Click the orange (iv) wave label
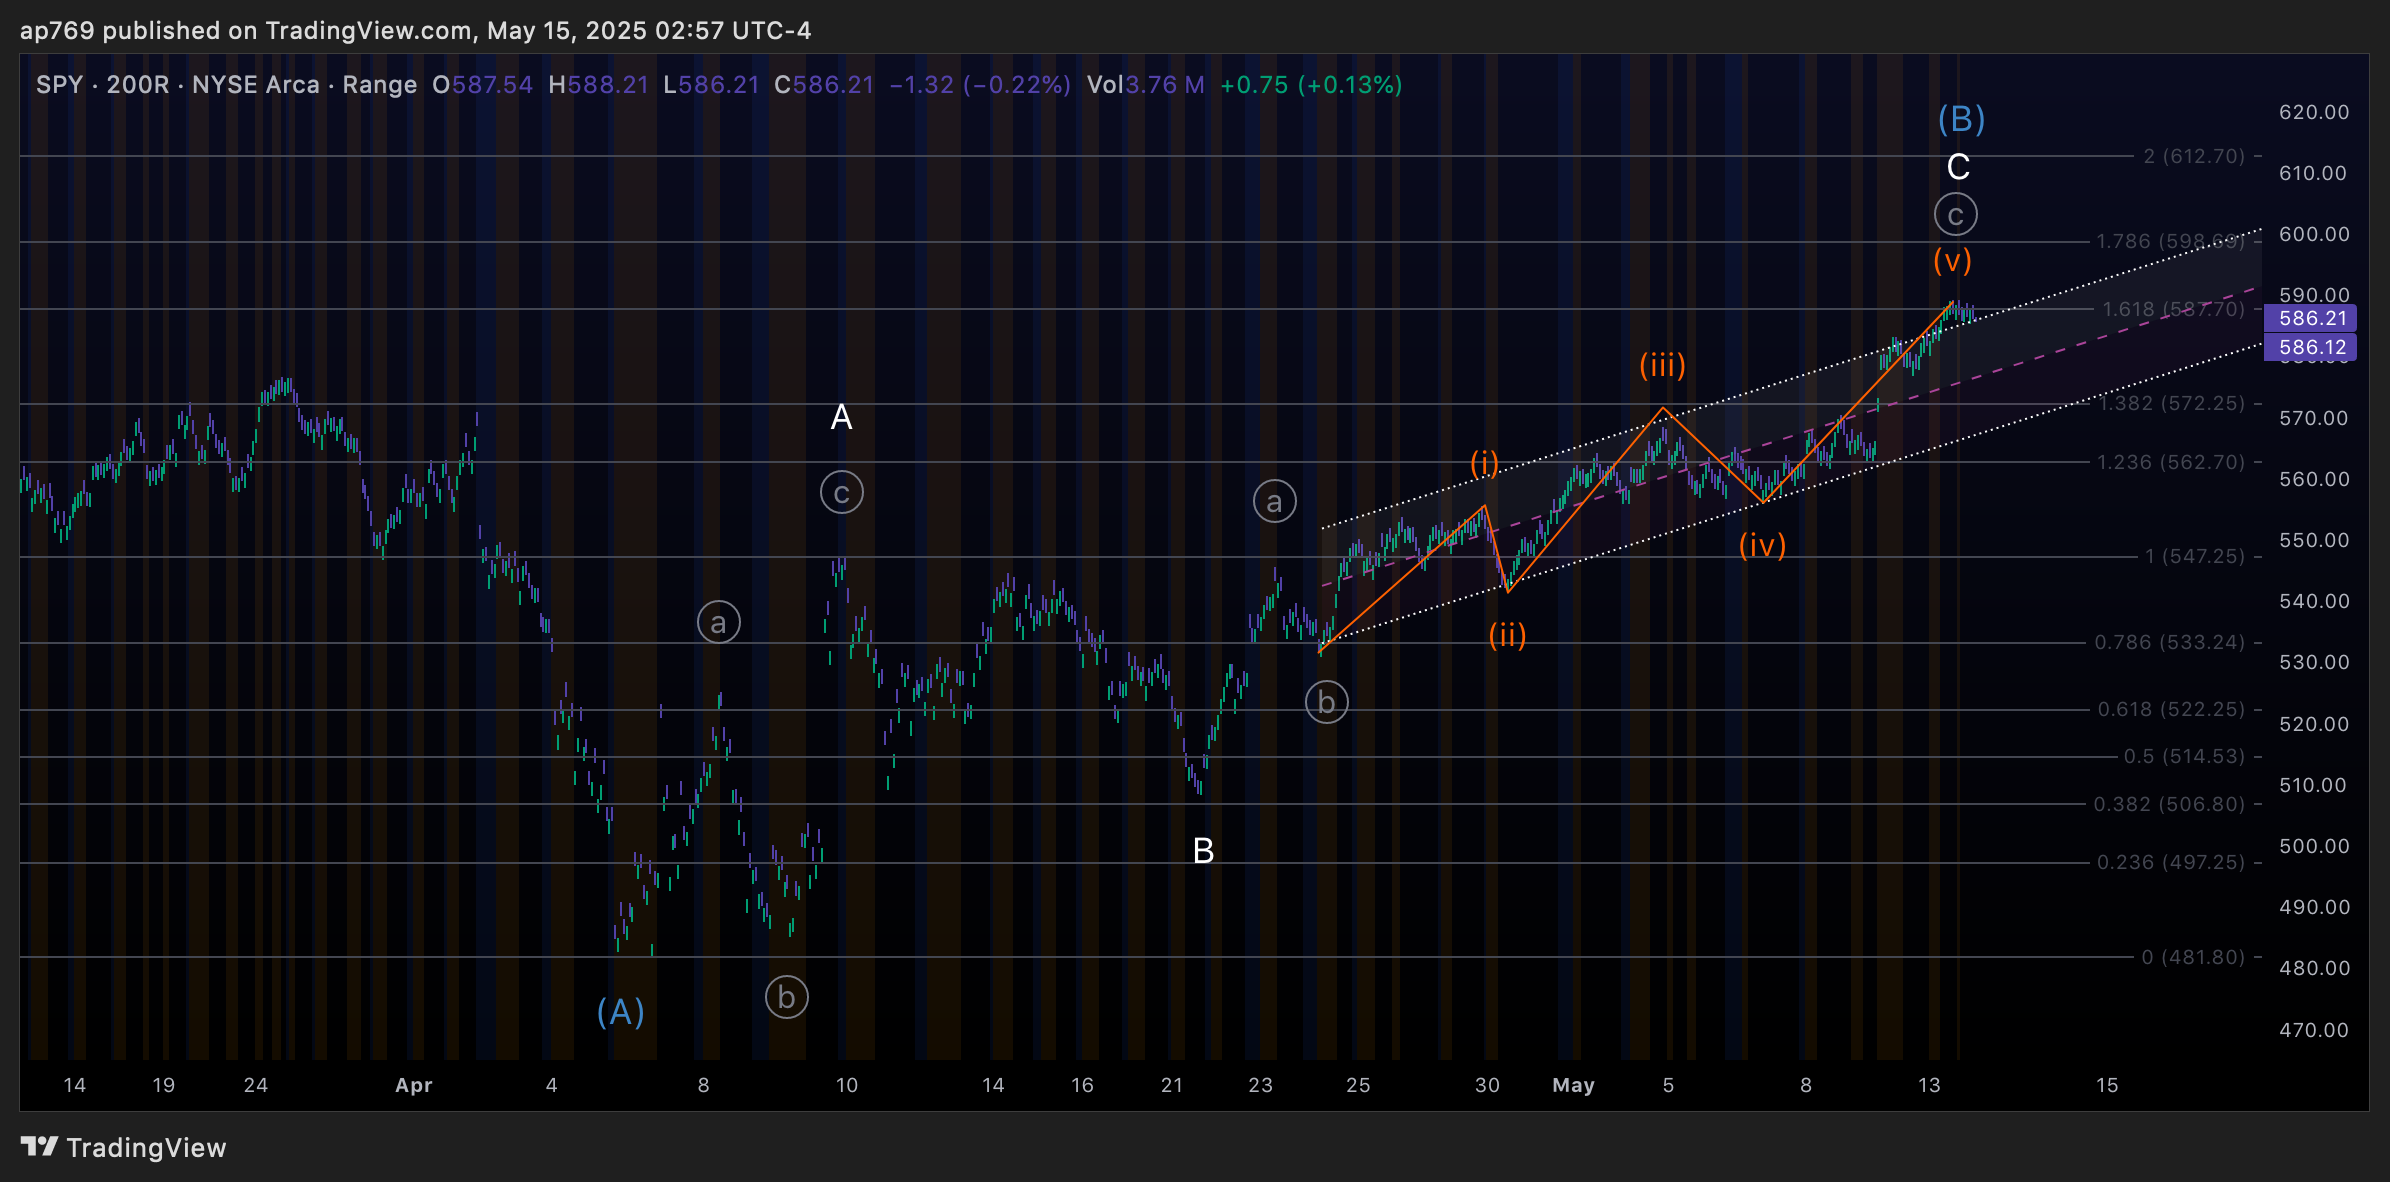Image resolution: width=2390 pixels, height=1182 pixels. click(x=1761, y=545)
